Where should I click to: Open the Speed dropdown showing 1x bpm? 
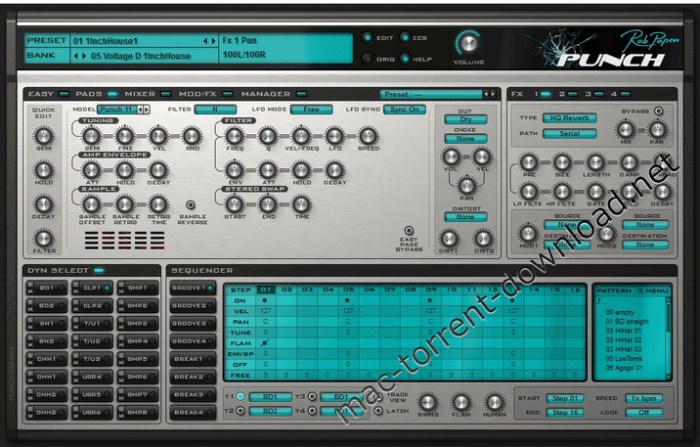tap(644, 398)
